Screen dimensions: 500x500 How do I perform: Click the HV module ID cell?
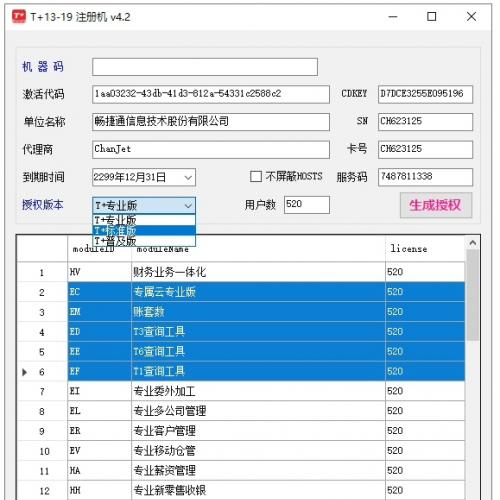tap(100, 272)
